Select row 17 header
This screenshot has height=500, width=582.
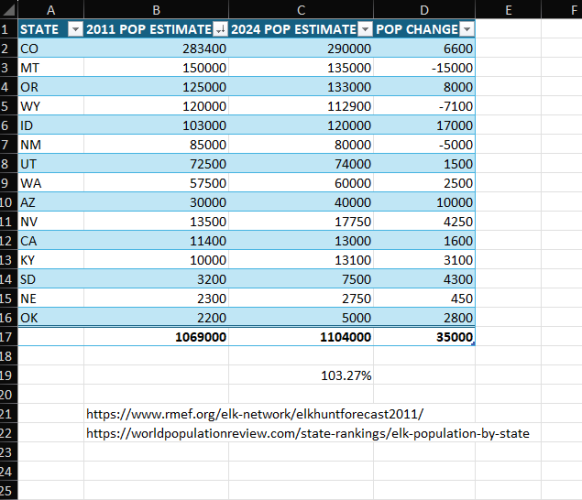[x=8, y=337]
